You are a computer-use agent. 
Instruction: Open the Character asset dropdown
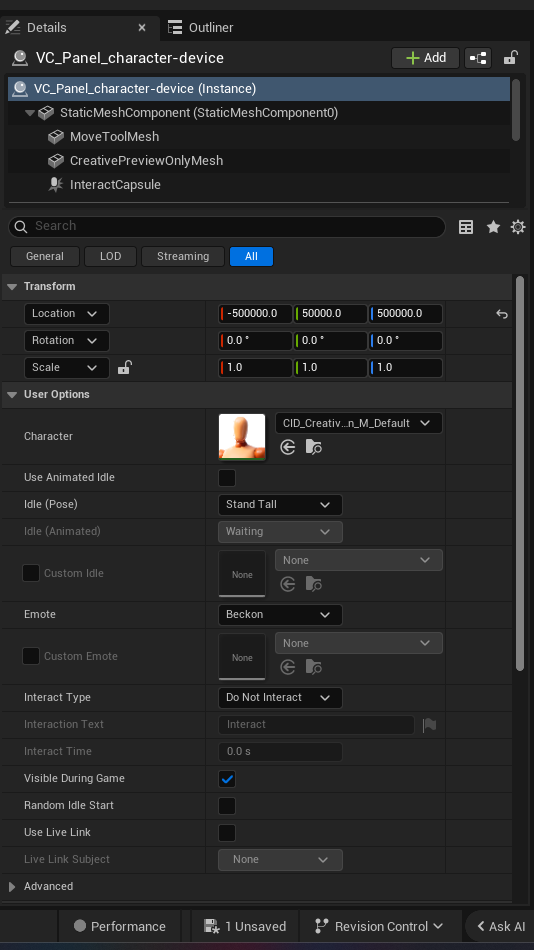(x=358, y=424)
